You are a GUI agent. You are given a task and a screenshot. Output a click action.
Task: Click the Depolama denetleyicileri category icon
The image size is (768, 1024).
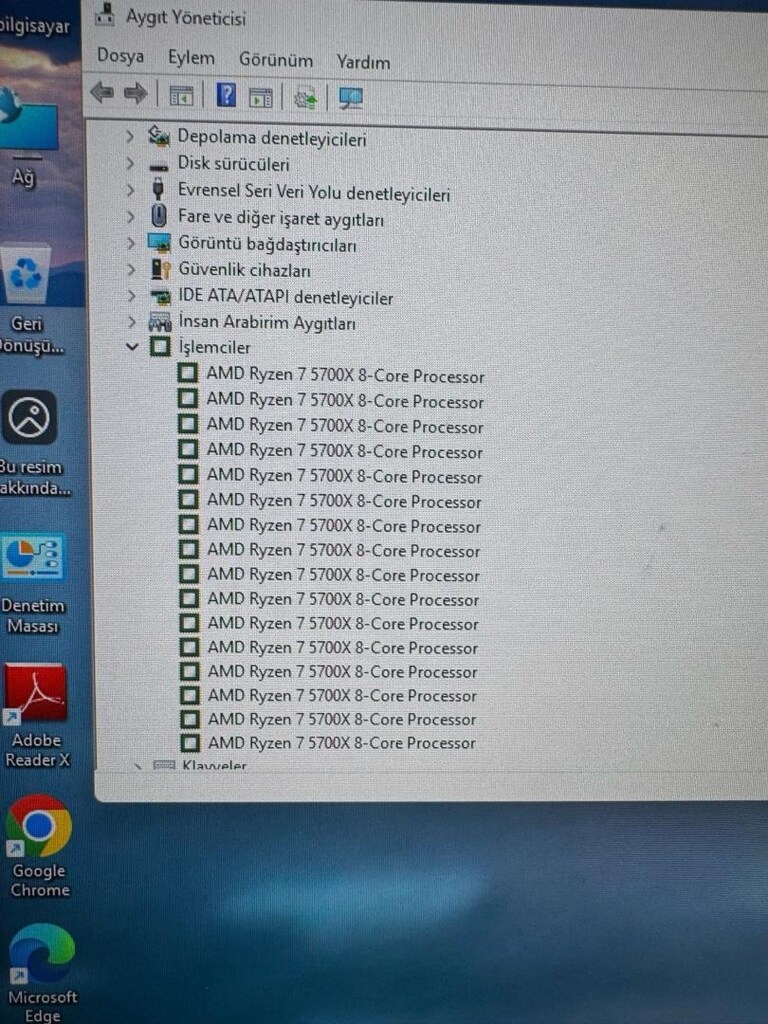click(x=159, y=135)
